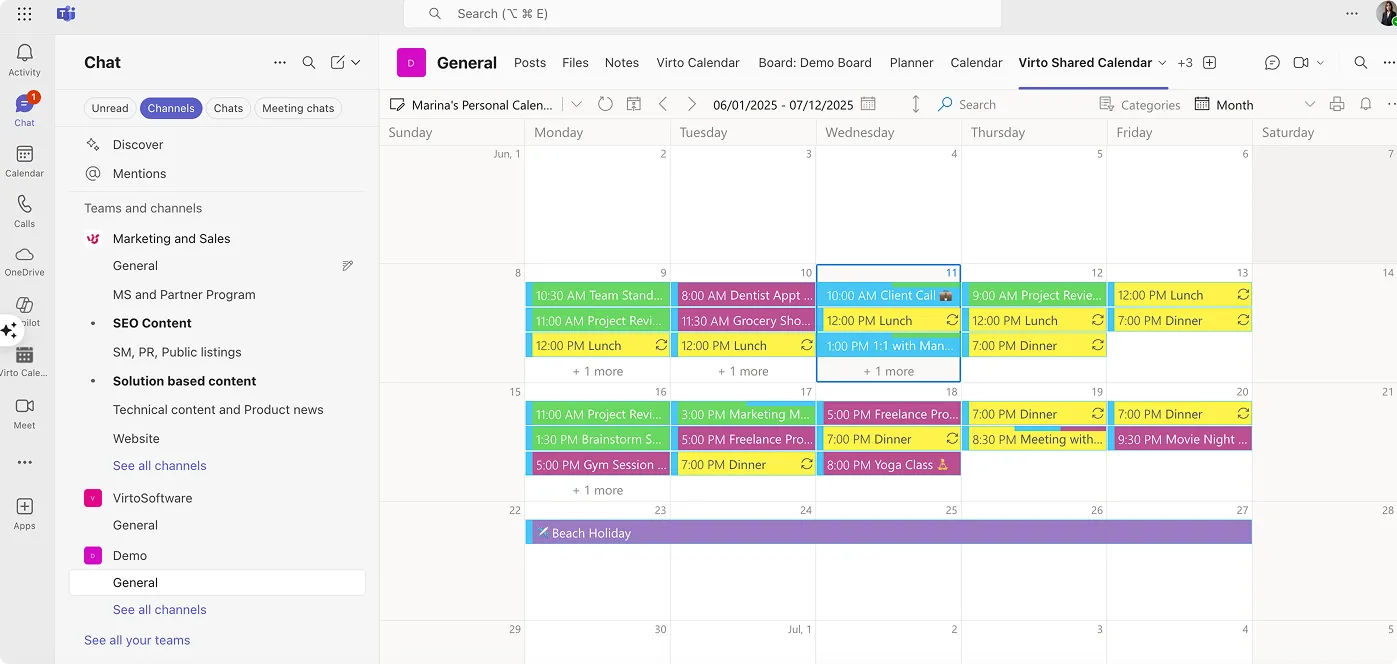
Task: Open OneDrive from the left rail
Action: tap(24, 258)
